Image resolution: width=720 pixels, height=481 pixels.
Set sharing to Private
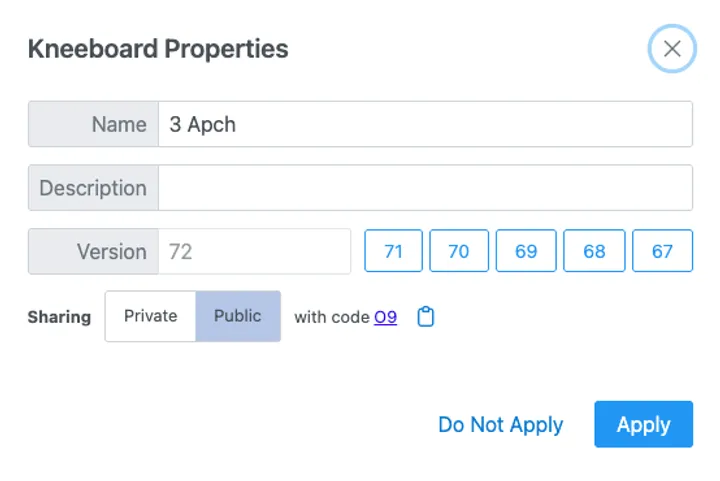tap(150, 316)
